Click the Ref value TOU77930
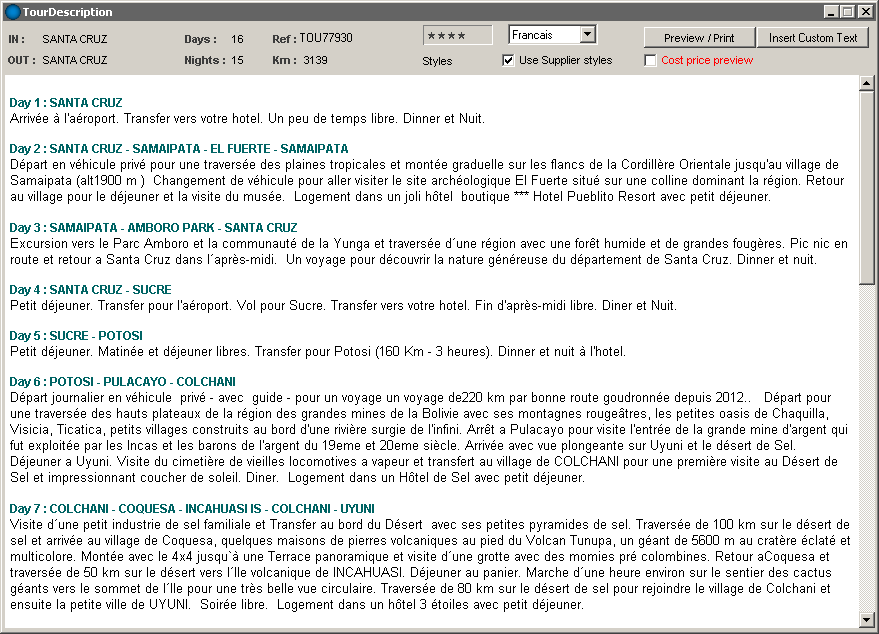Viewport: 879px width, 634px height. (x=326, y=39)
